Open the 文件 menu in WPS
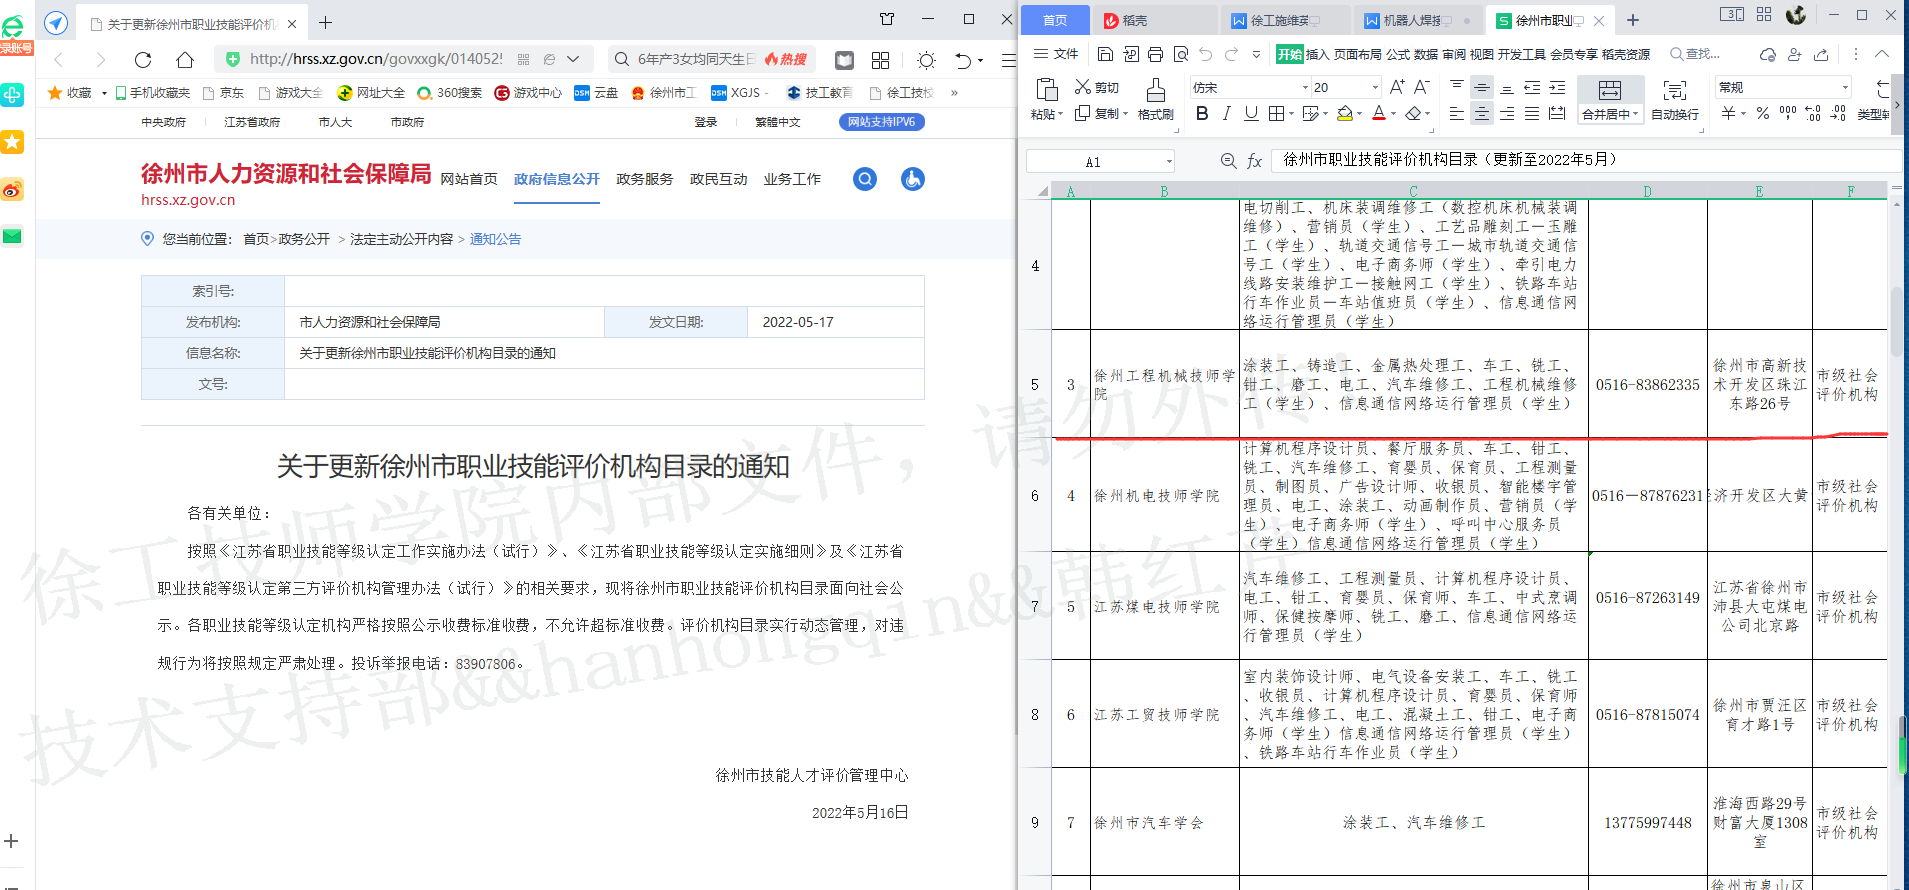 1057,54
